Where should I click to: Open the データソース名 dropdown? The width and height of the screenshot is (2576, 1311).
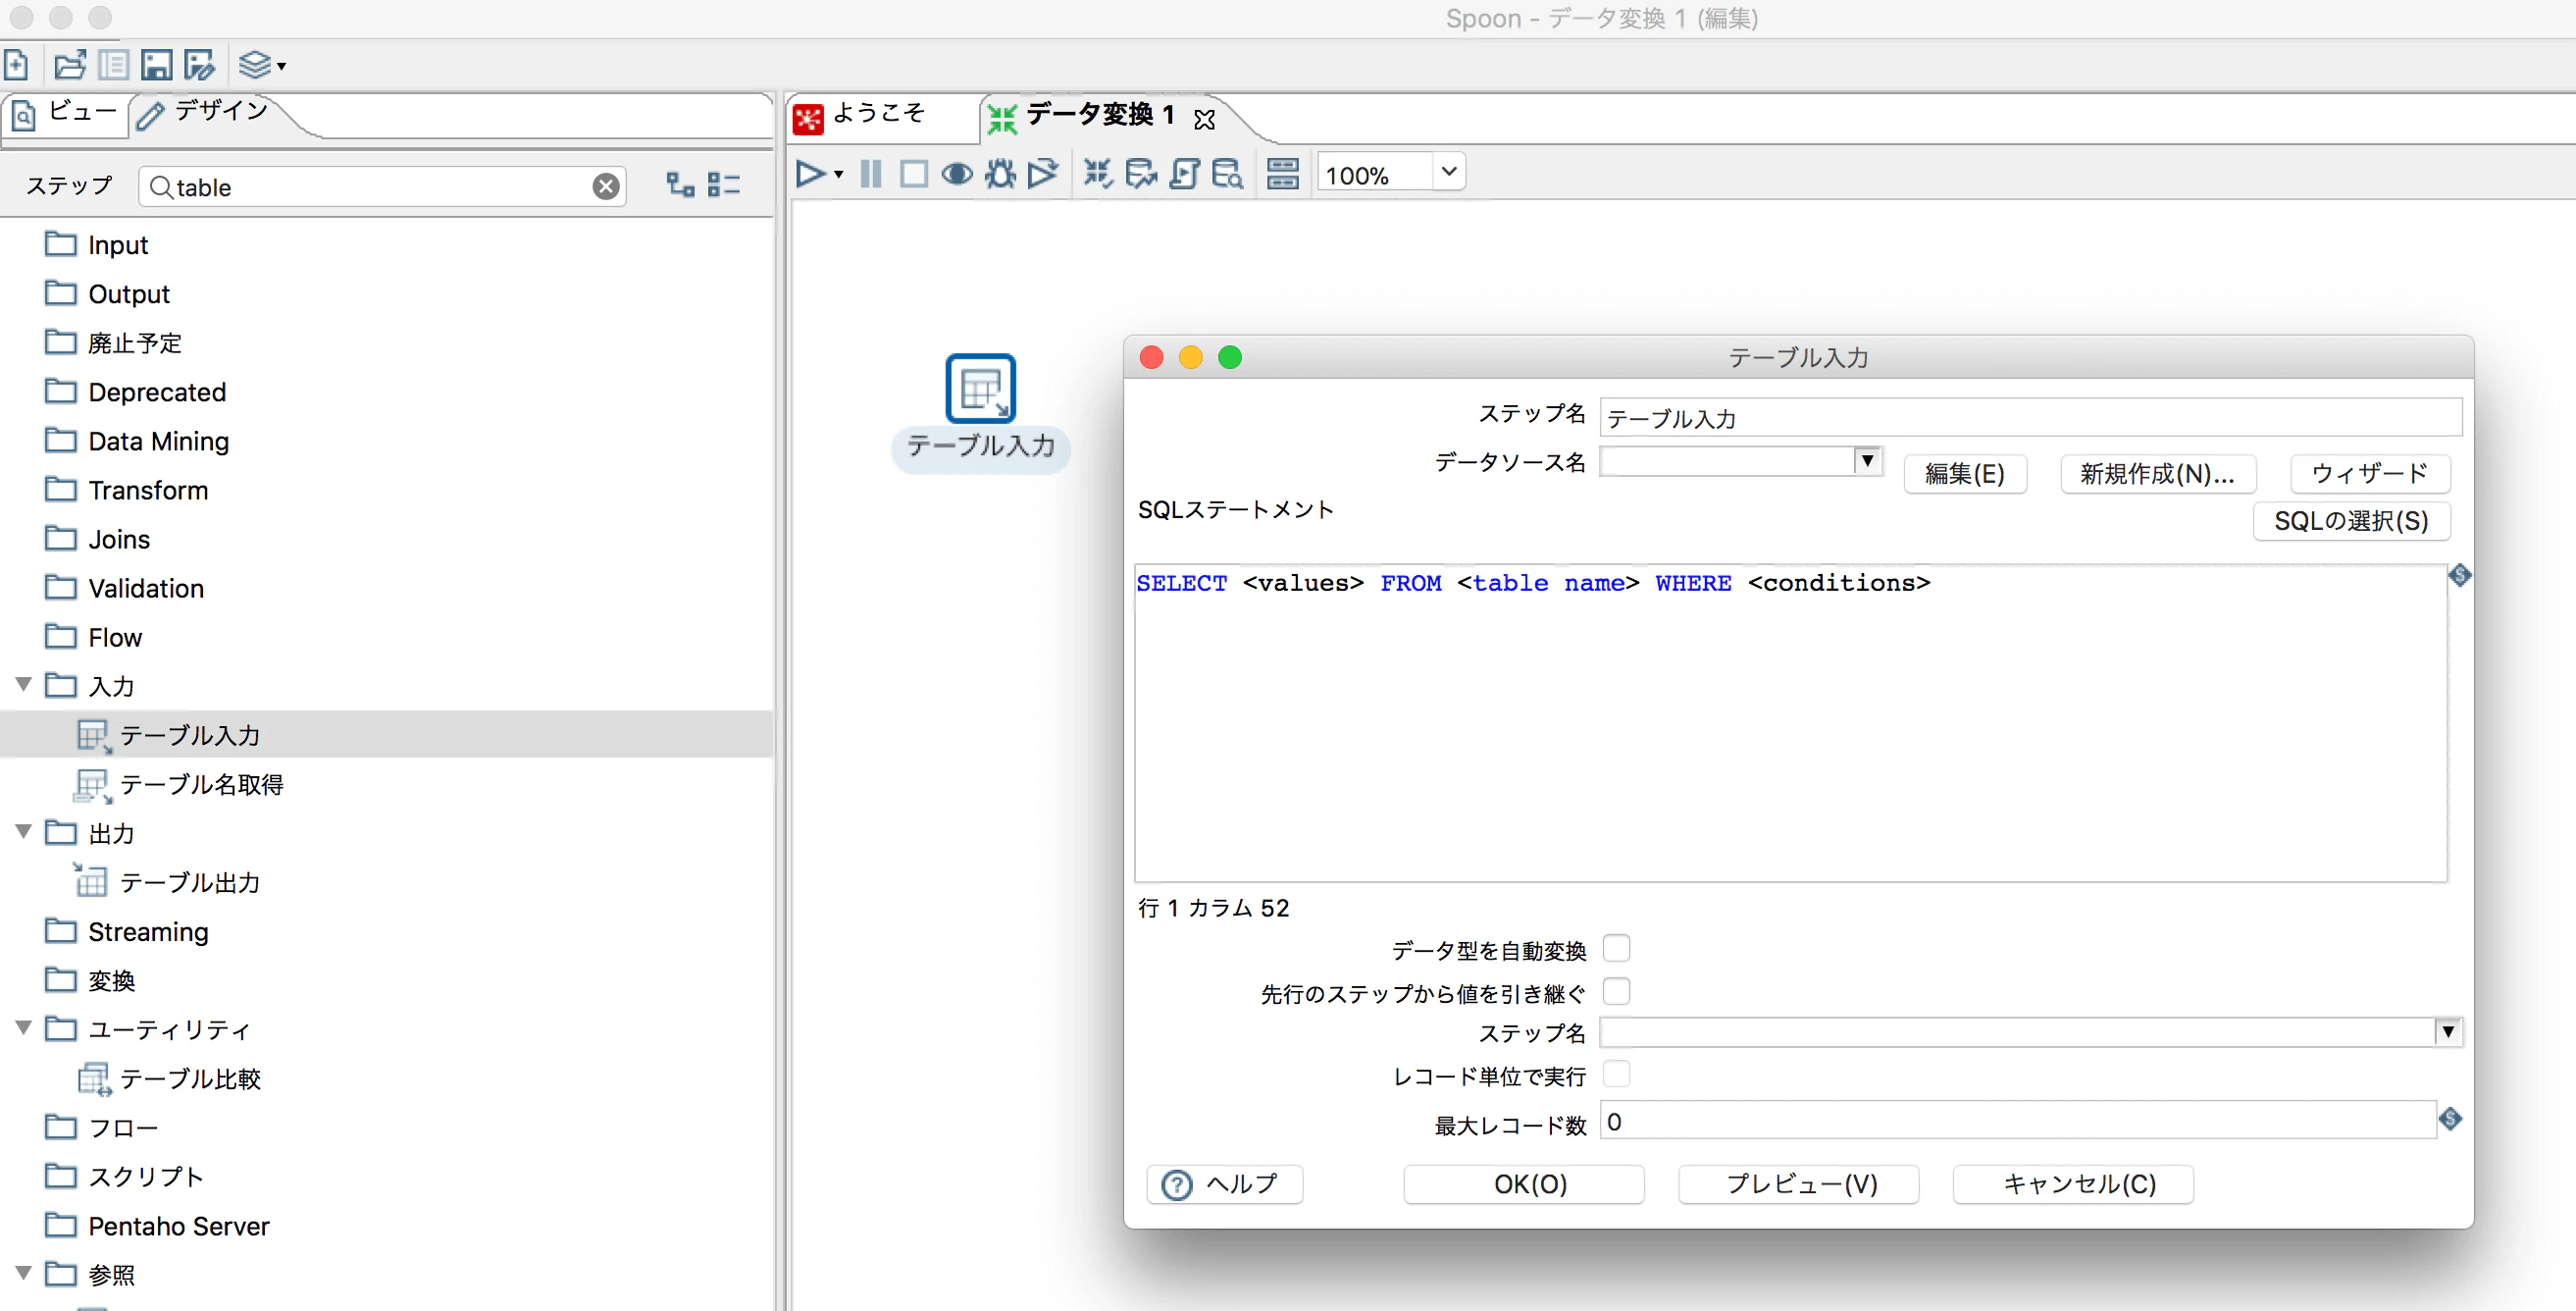click(1866, 460)
